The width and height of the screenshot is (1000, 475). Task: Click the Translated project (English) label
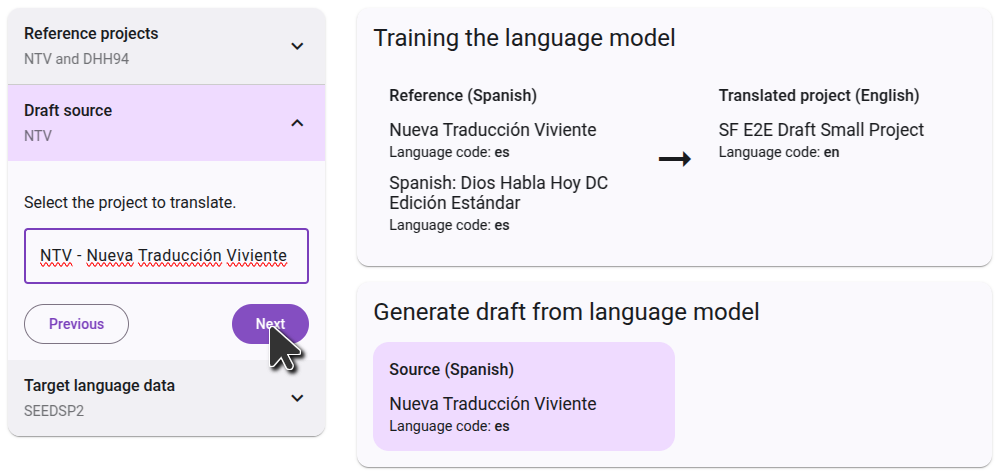click(818, 96)
